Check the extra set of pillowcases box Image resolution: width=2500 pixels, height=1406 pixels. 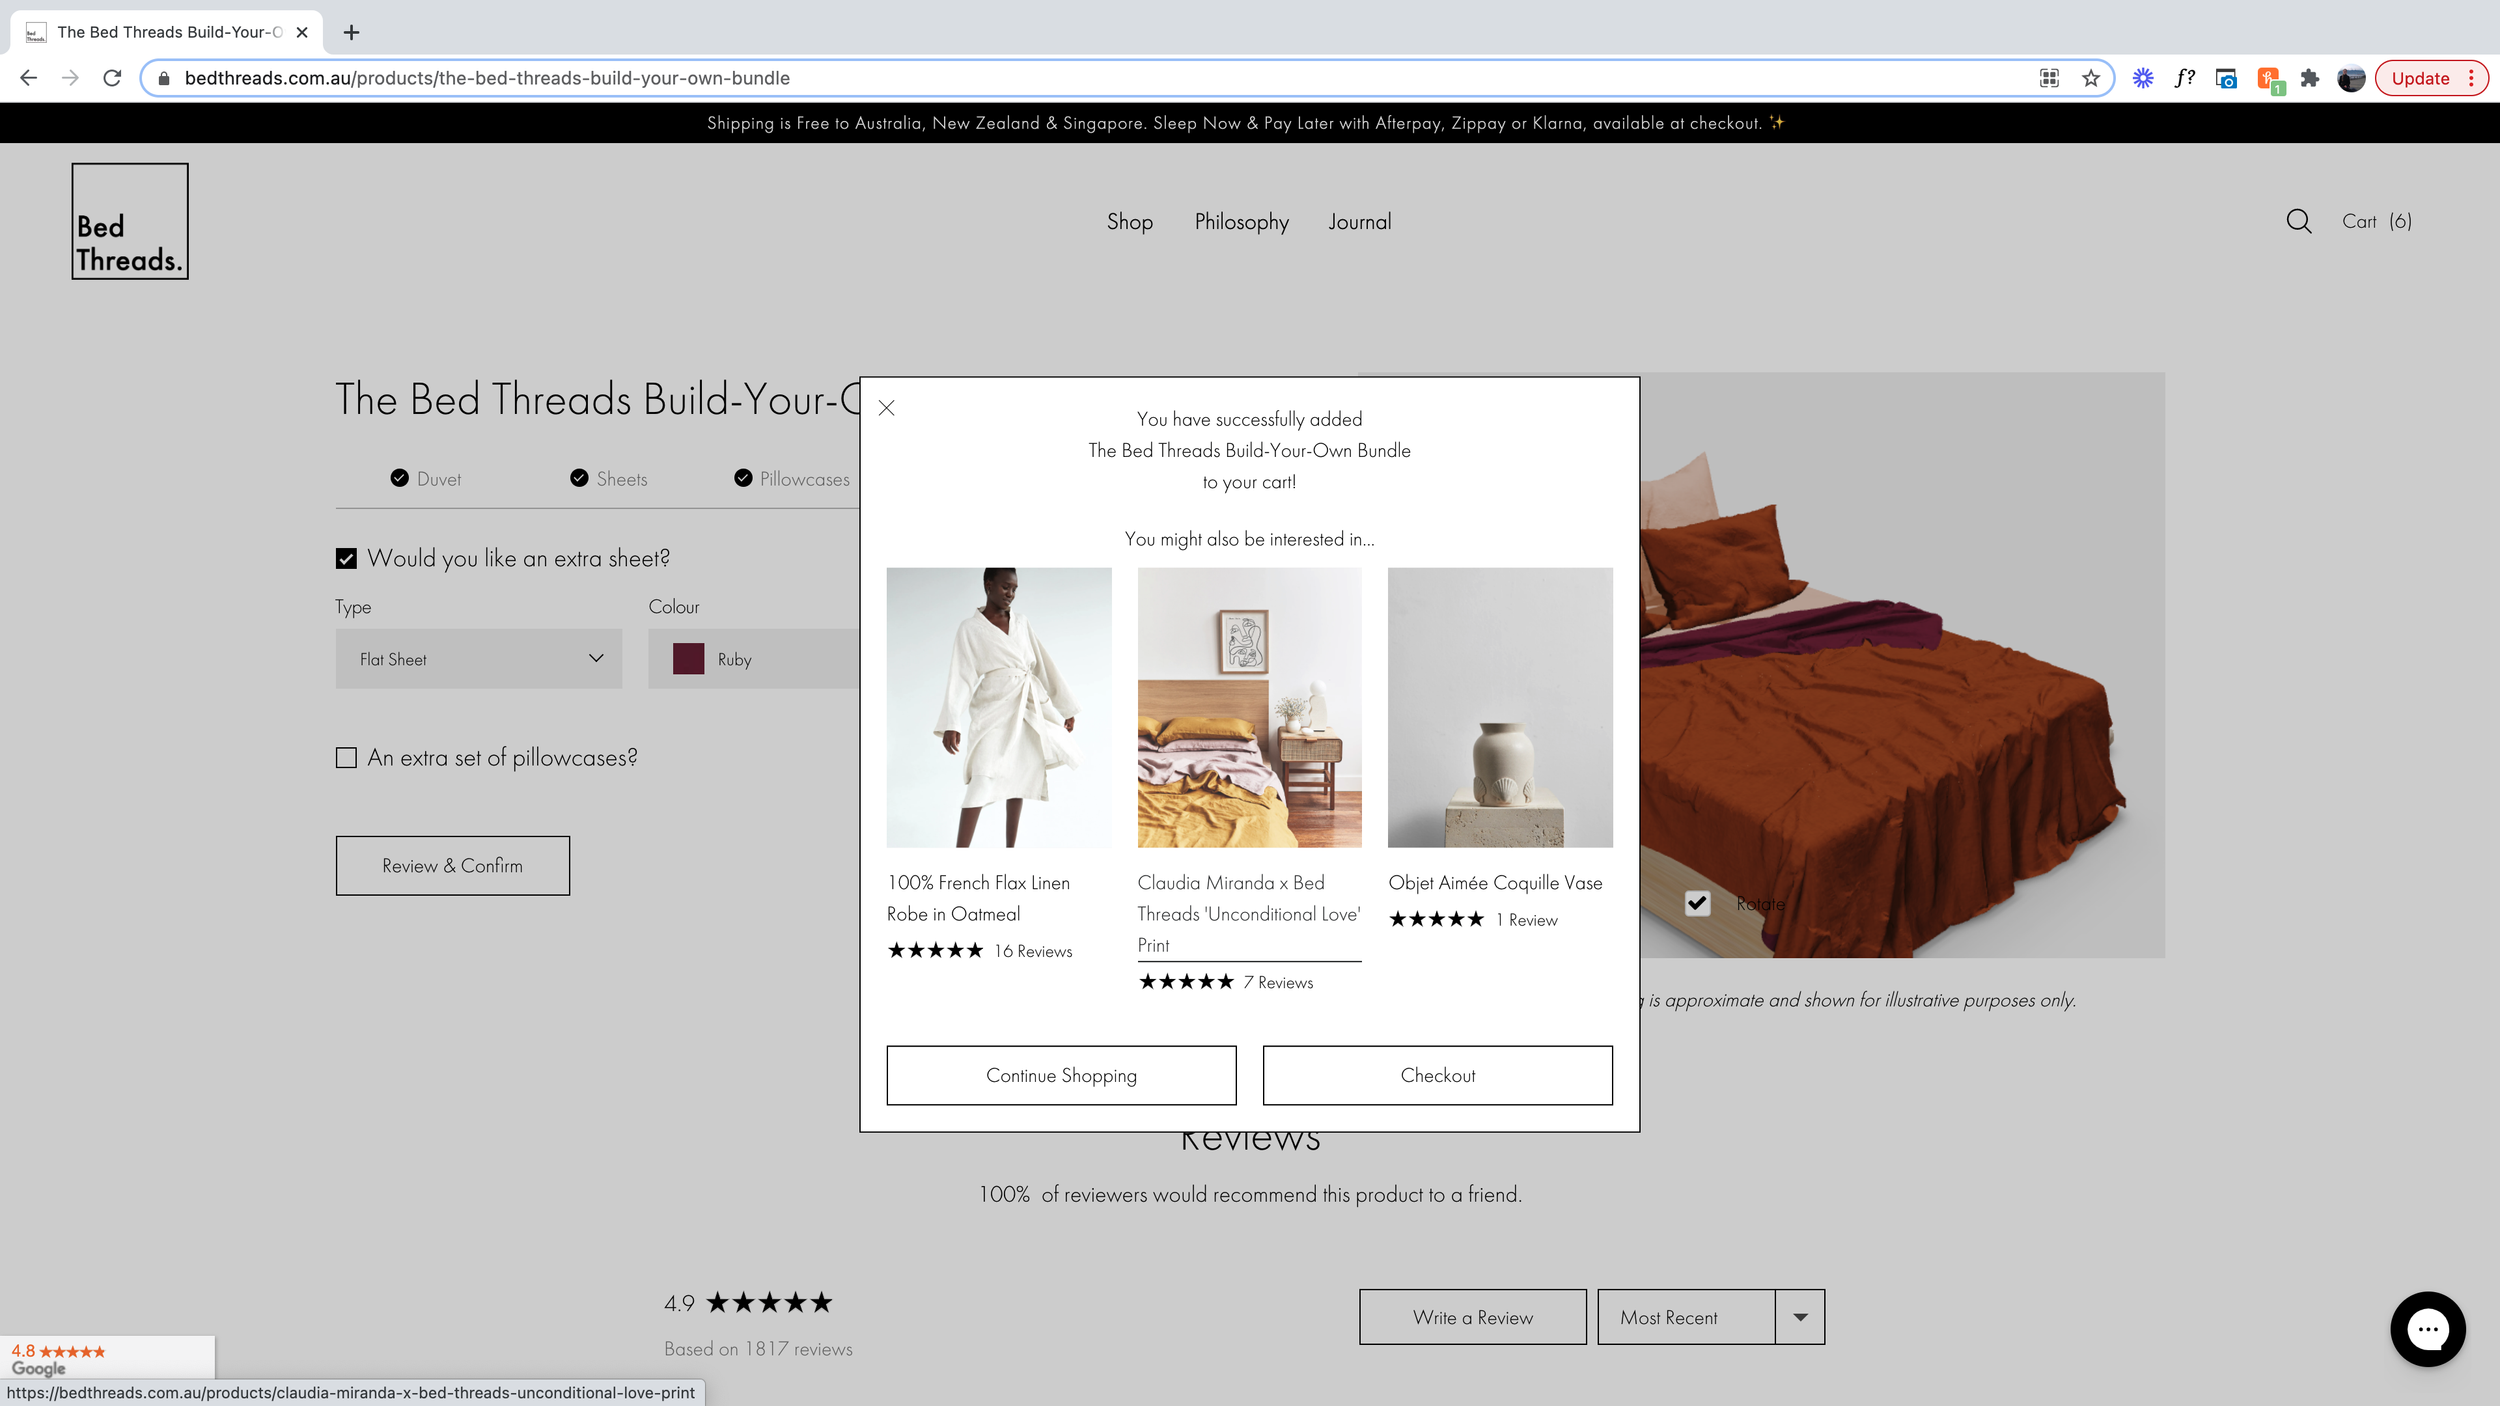346,758
